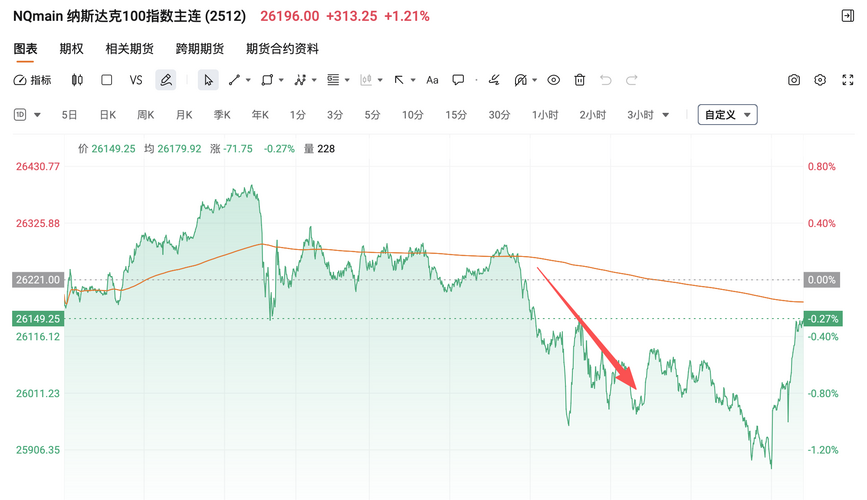The height and width of the screenshot is (500, 867).
Task: Select the Aa text tool
Action: (x=432, y=80)
